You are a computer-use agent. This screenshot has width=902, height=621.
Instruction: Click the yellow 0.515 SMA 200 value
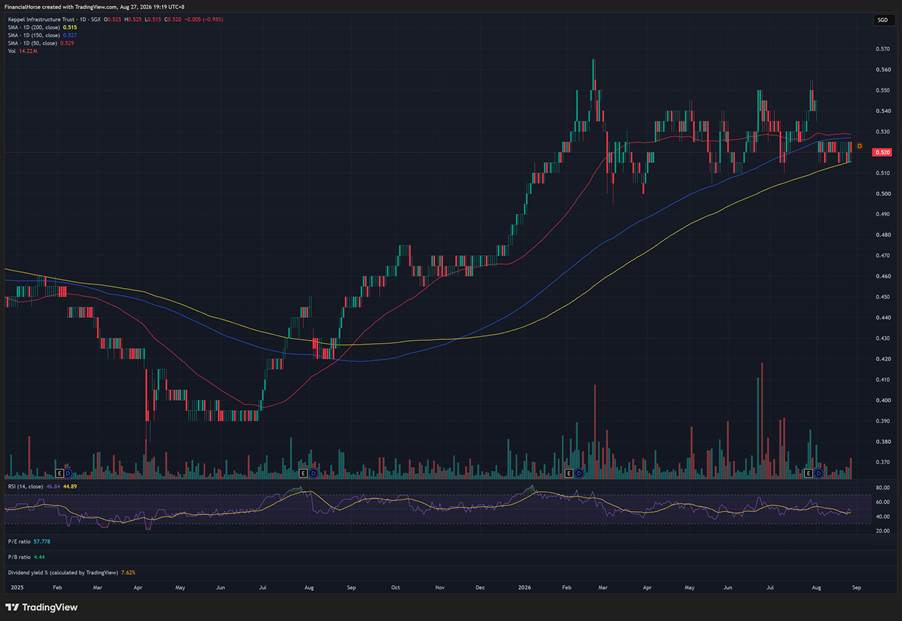[x=70, y=27]
